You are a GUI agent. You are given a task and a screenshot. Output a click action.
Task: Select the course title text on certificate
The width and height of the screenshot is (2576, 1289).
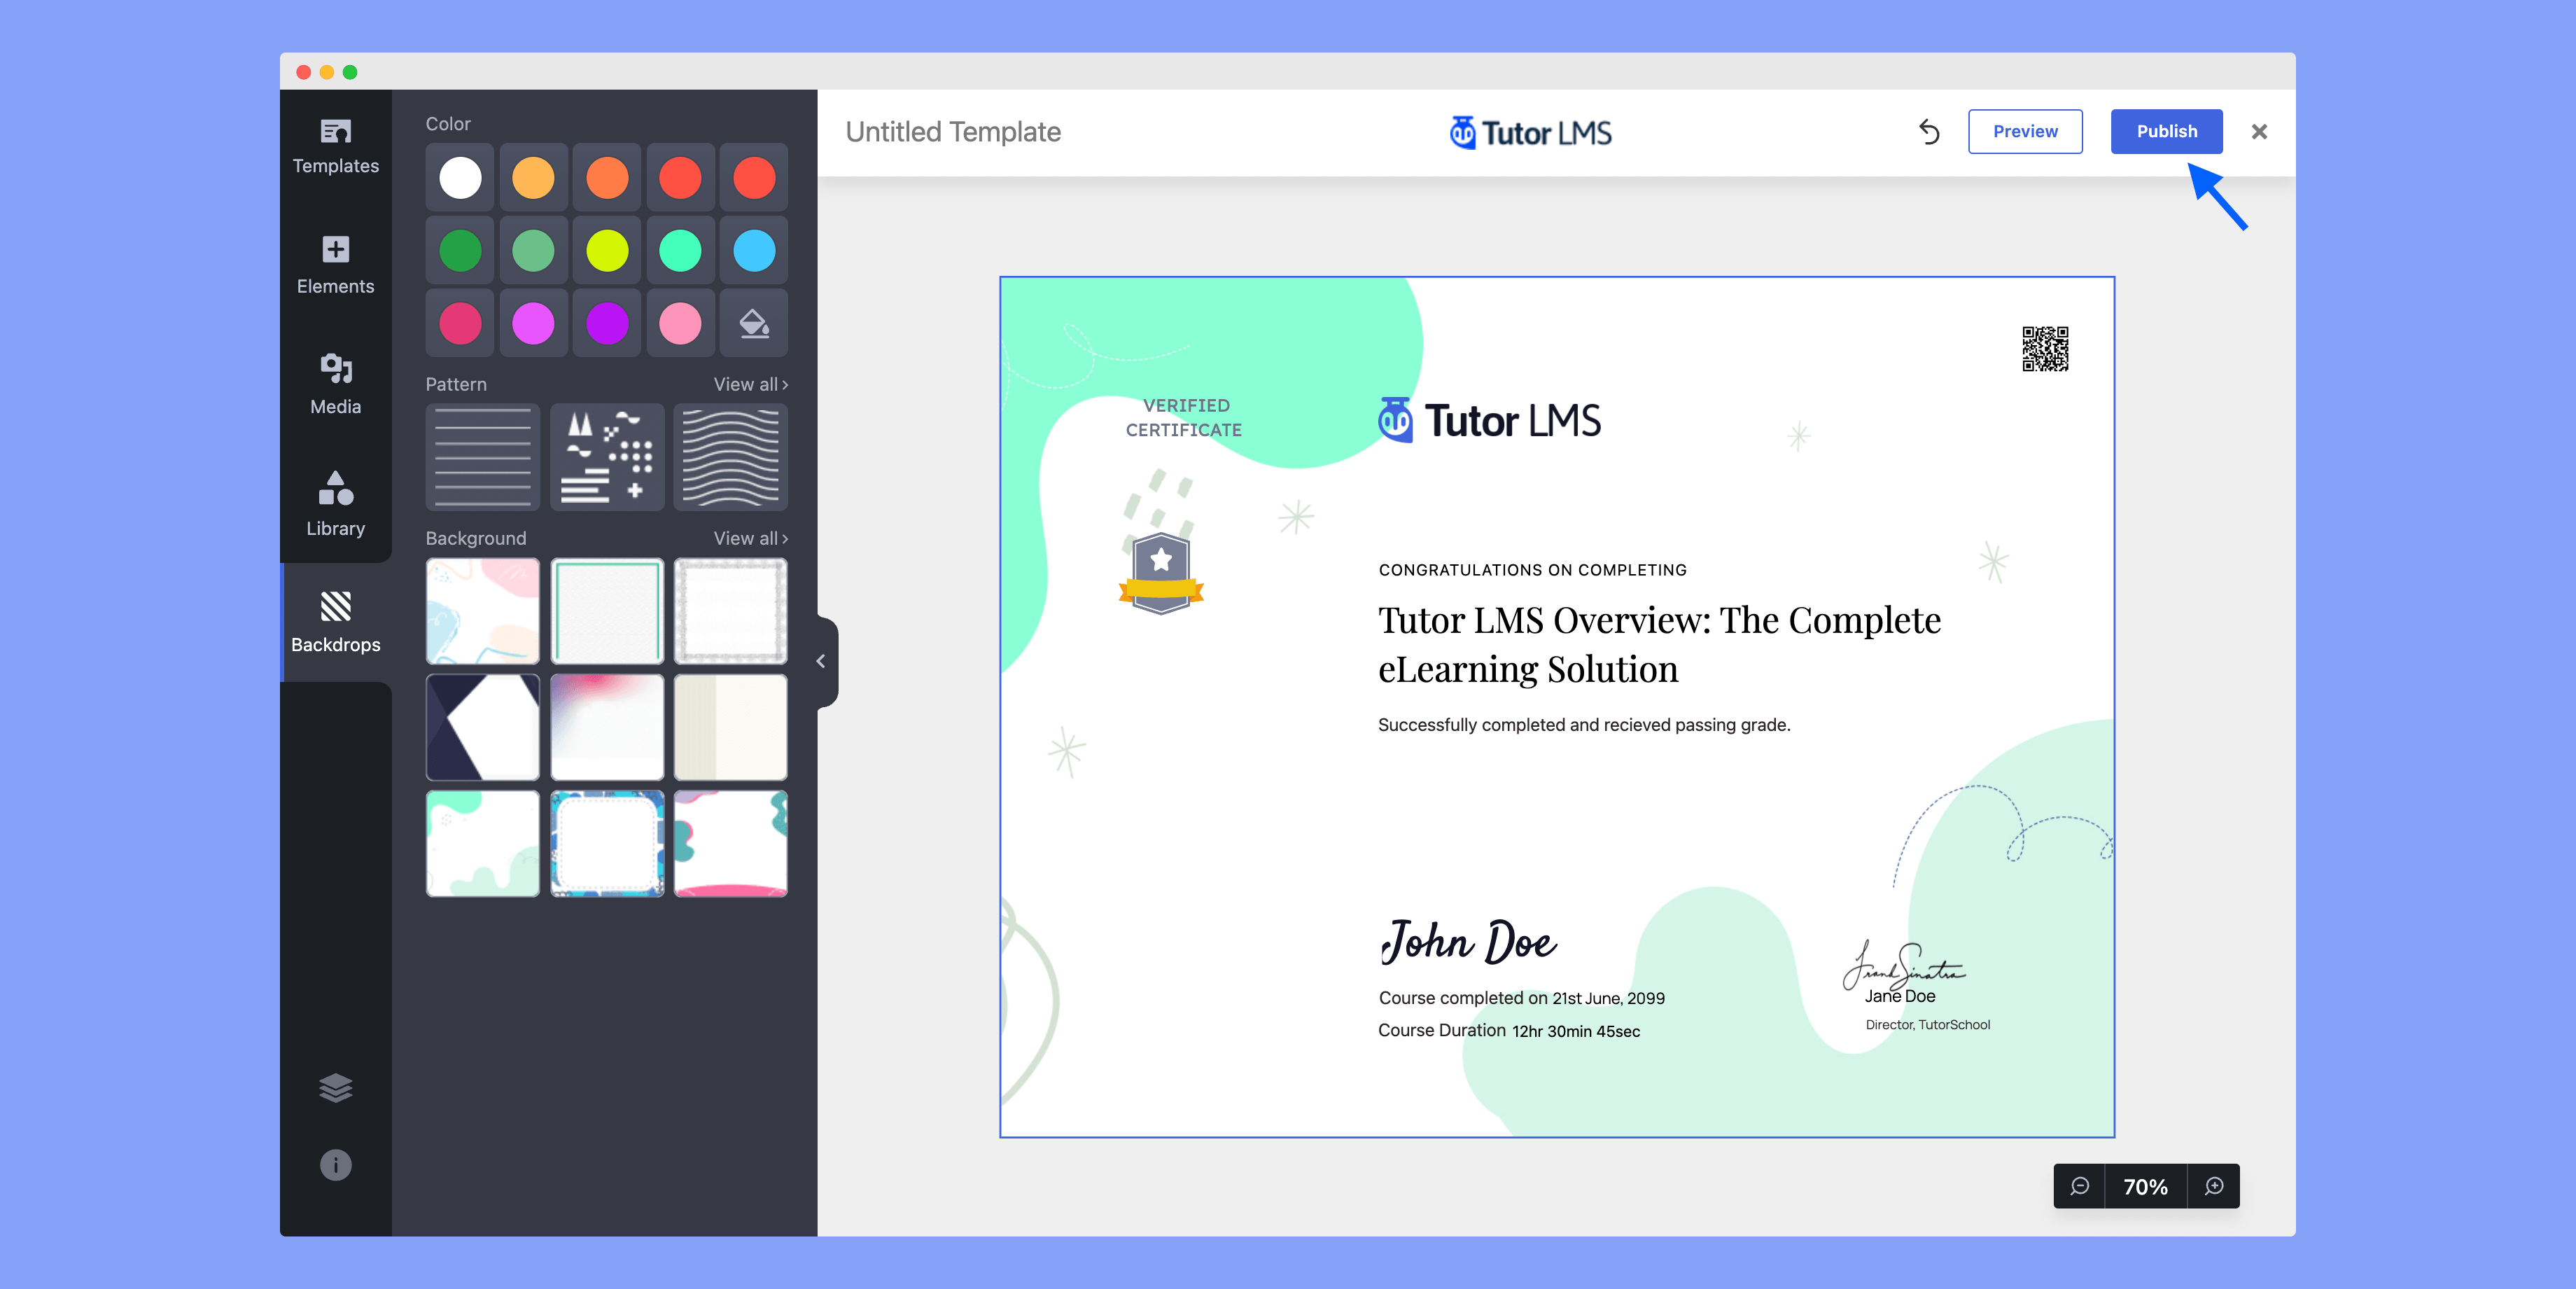1659,644
